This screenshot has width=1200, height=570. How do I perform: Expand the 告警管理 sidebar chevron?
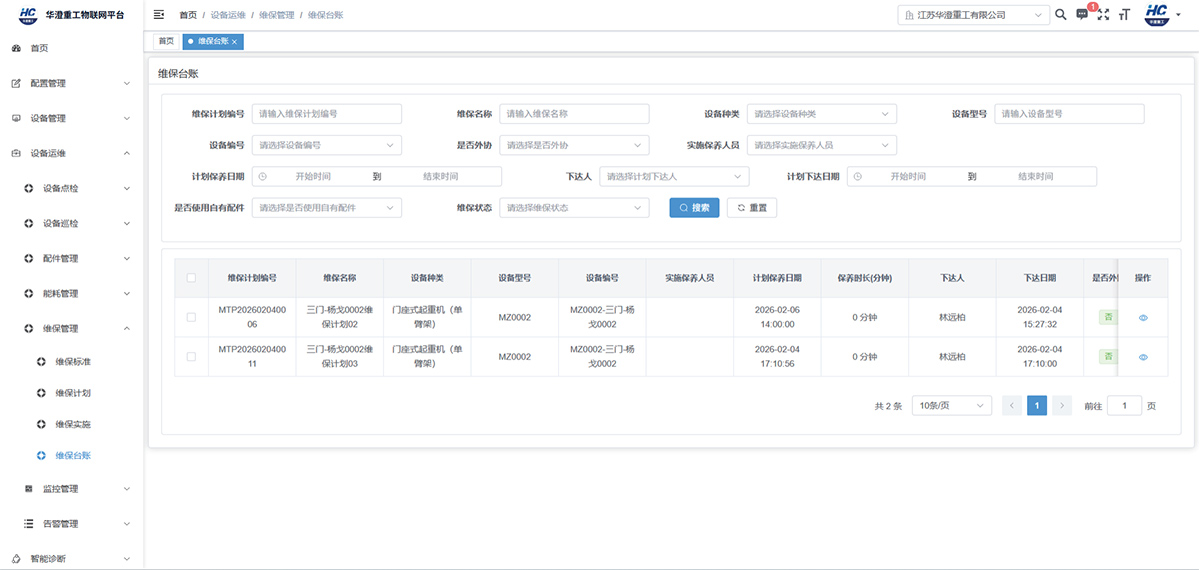coord(127,523)
